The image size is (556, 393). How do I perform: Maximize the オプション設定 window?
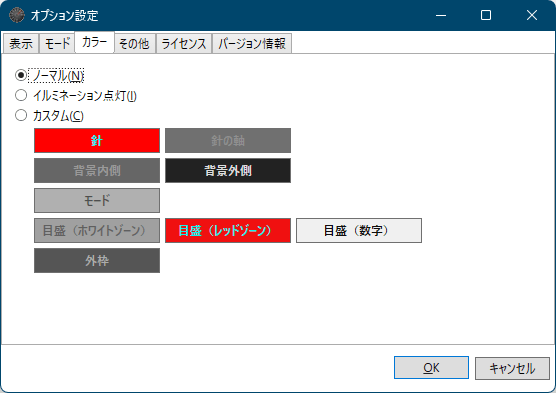pos(486,15)
